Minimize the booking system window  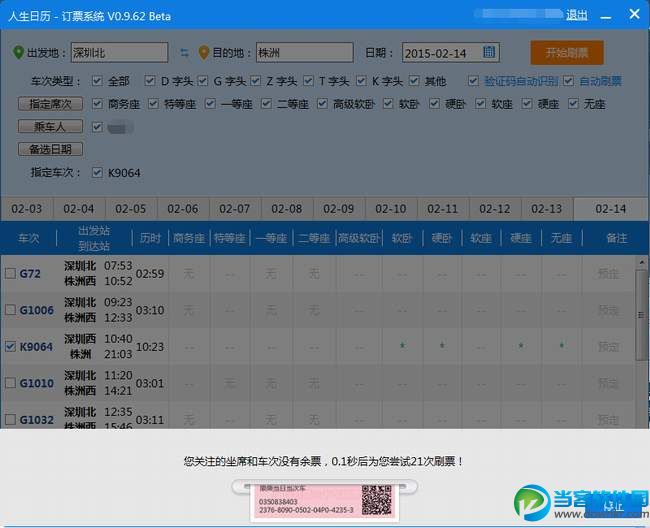[x=606, y=17]
